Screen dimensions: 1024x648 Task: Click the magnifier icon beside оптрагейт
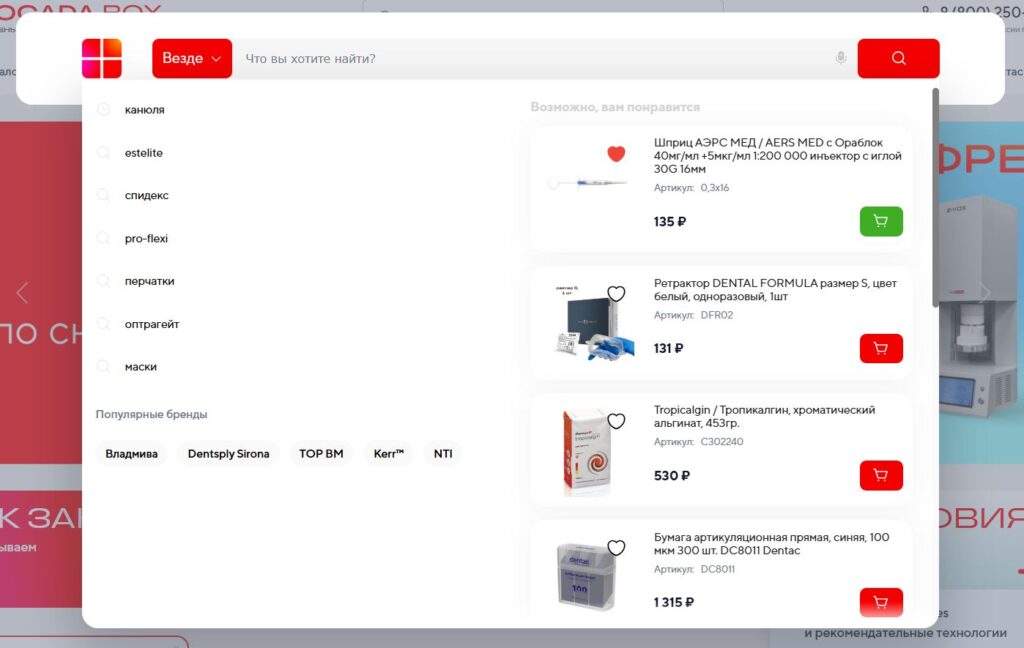click(103, 323)
